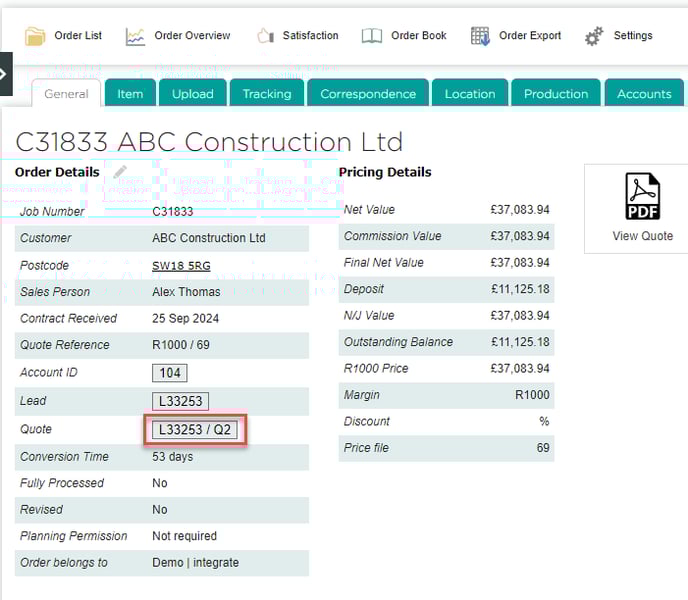The width and height of the screenshot is (688, 600).
Task: Click the pencil edit icon beside Order Details
Action: pos(120,172)
